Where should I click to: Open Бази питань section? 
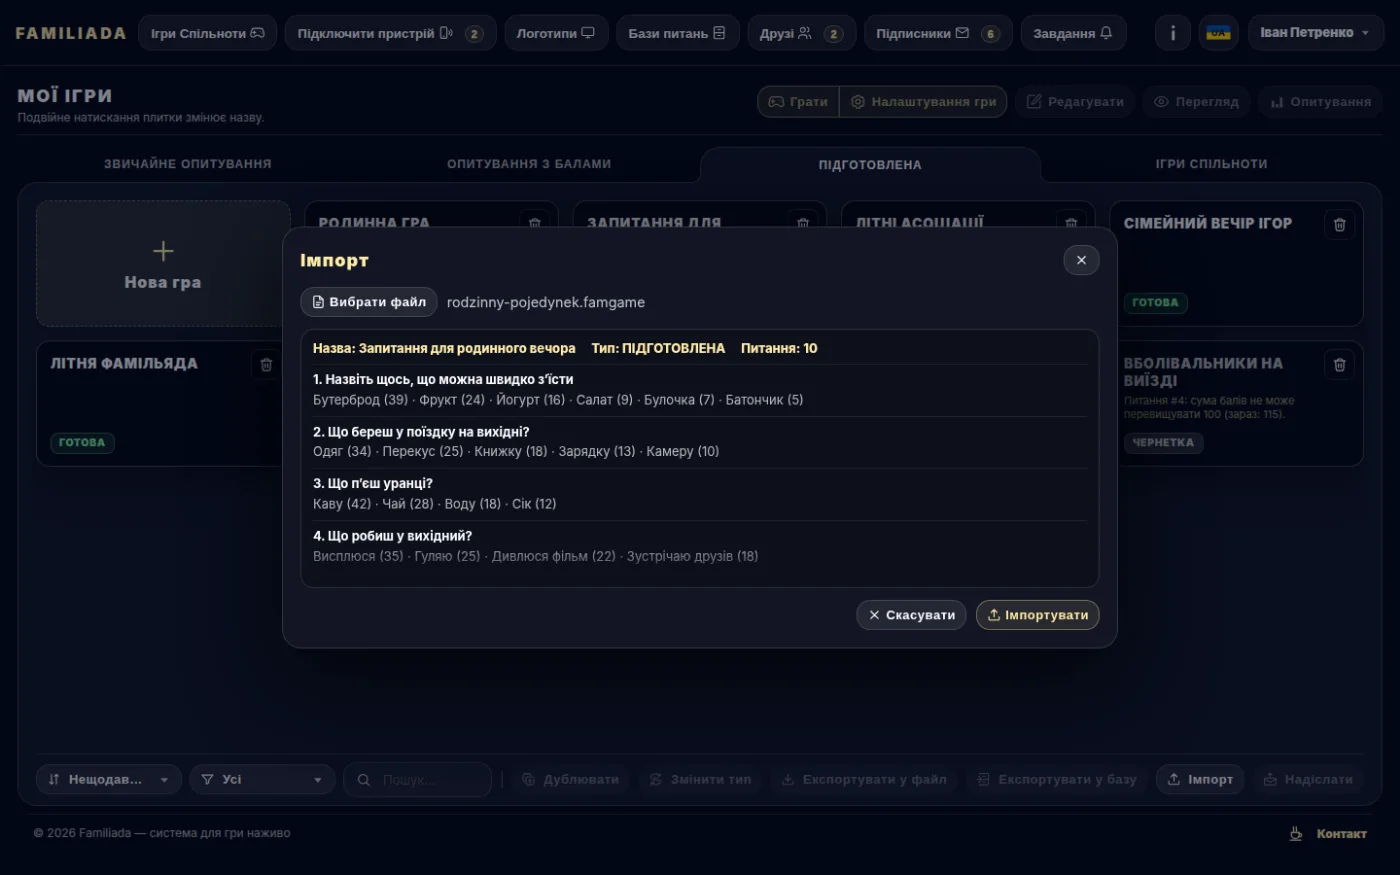(x=677, y=33)
